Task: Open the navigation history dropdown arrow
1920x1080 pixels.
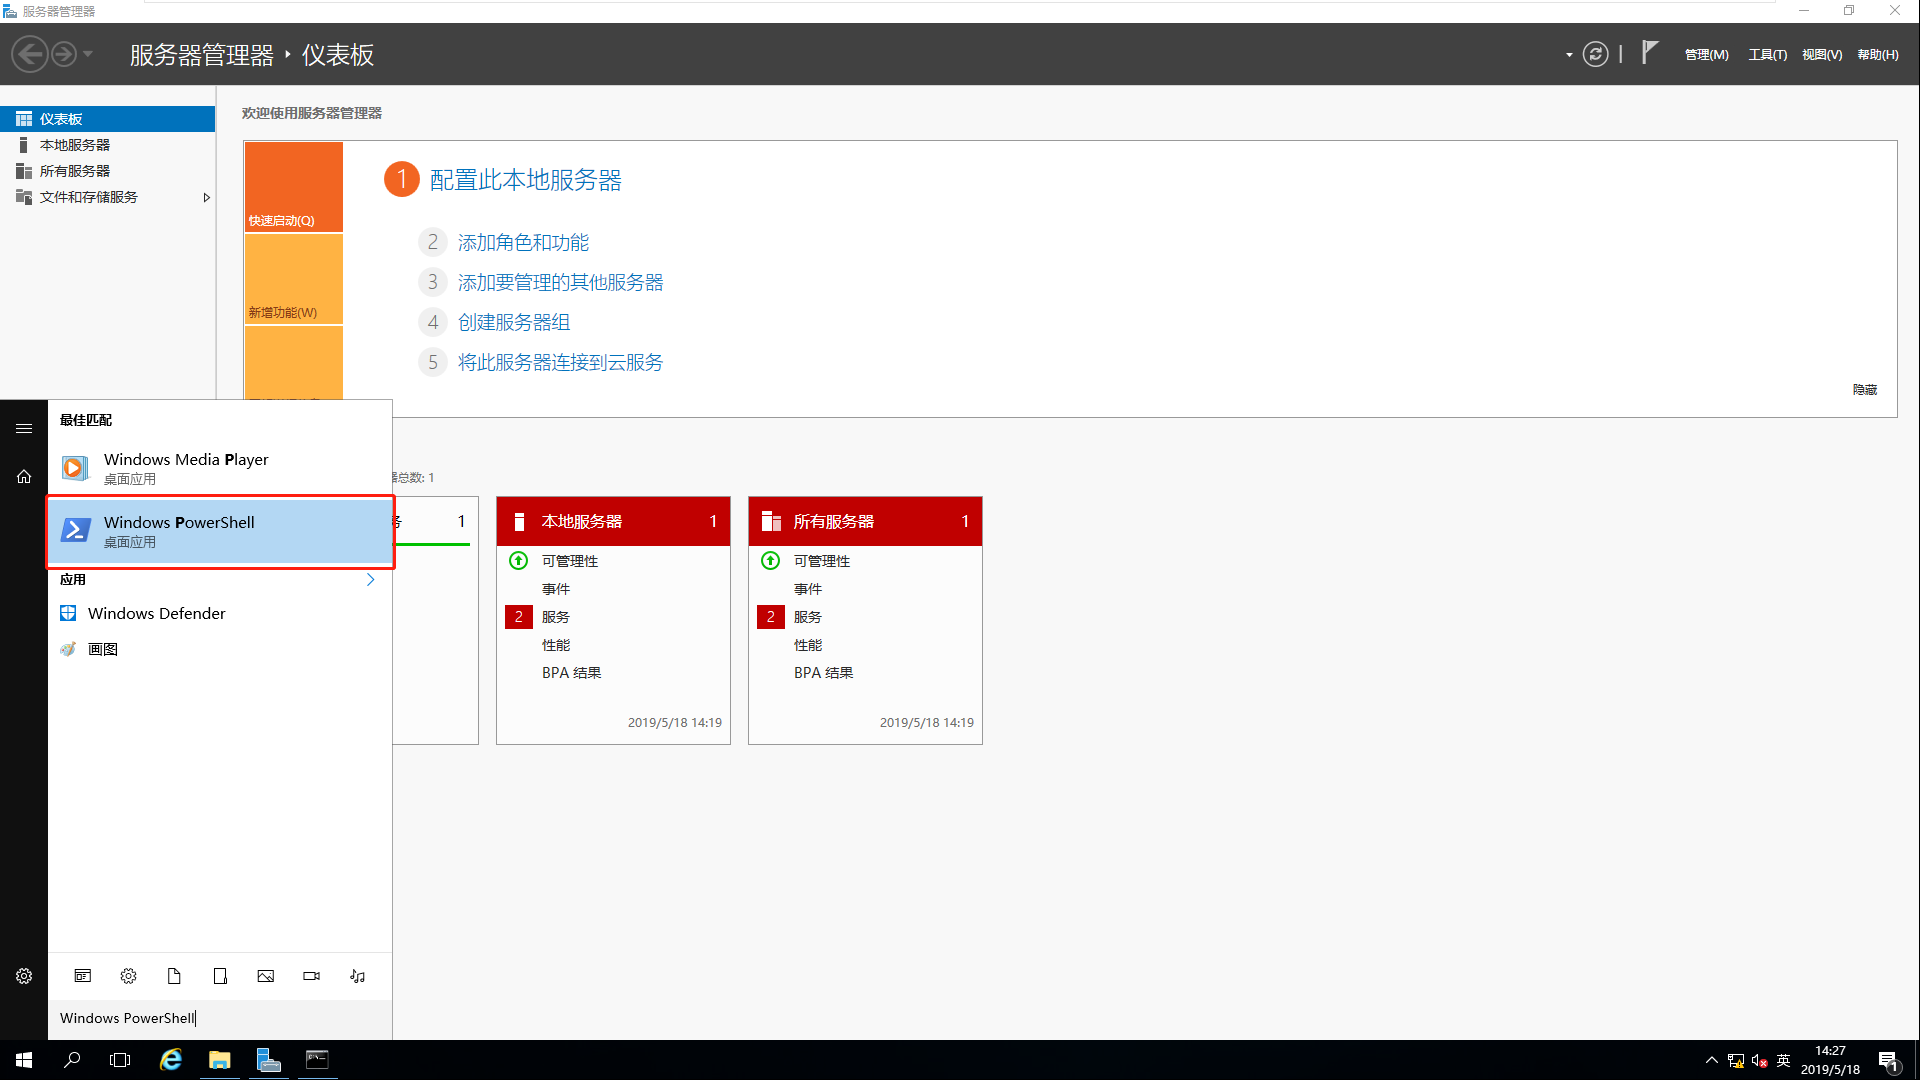Action: [88, 54]
